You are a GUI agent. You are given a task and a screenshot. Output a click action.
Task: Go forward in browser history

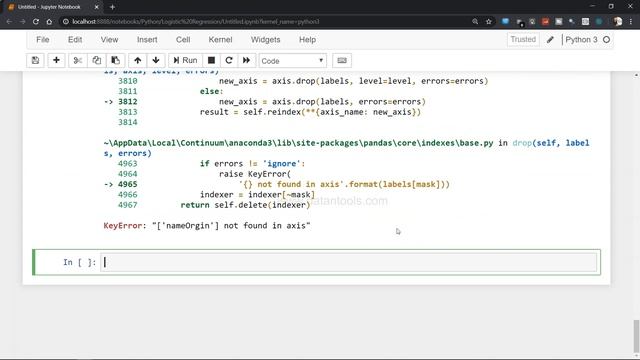point(22,22)
